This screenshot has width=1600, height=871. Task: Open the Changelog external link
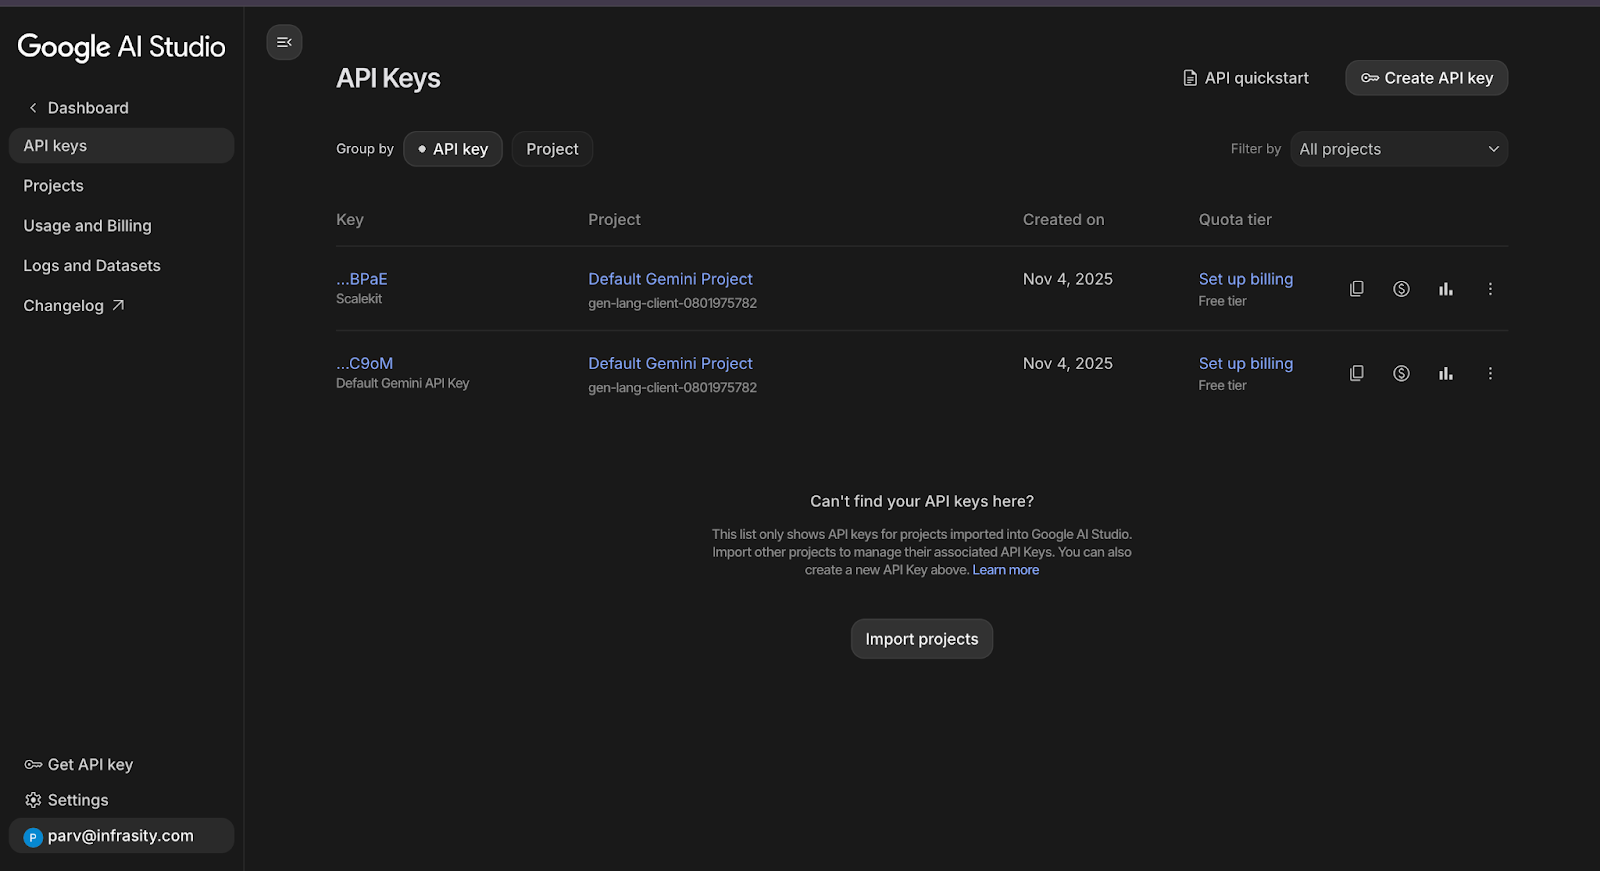(74, 306)
